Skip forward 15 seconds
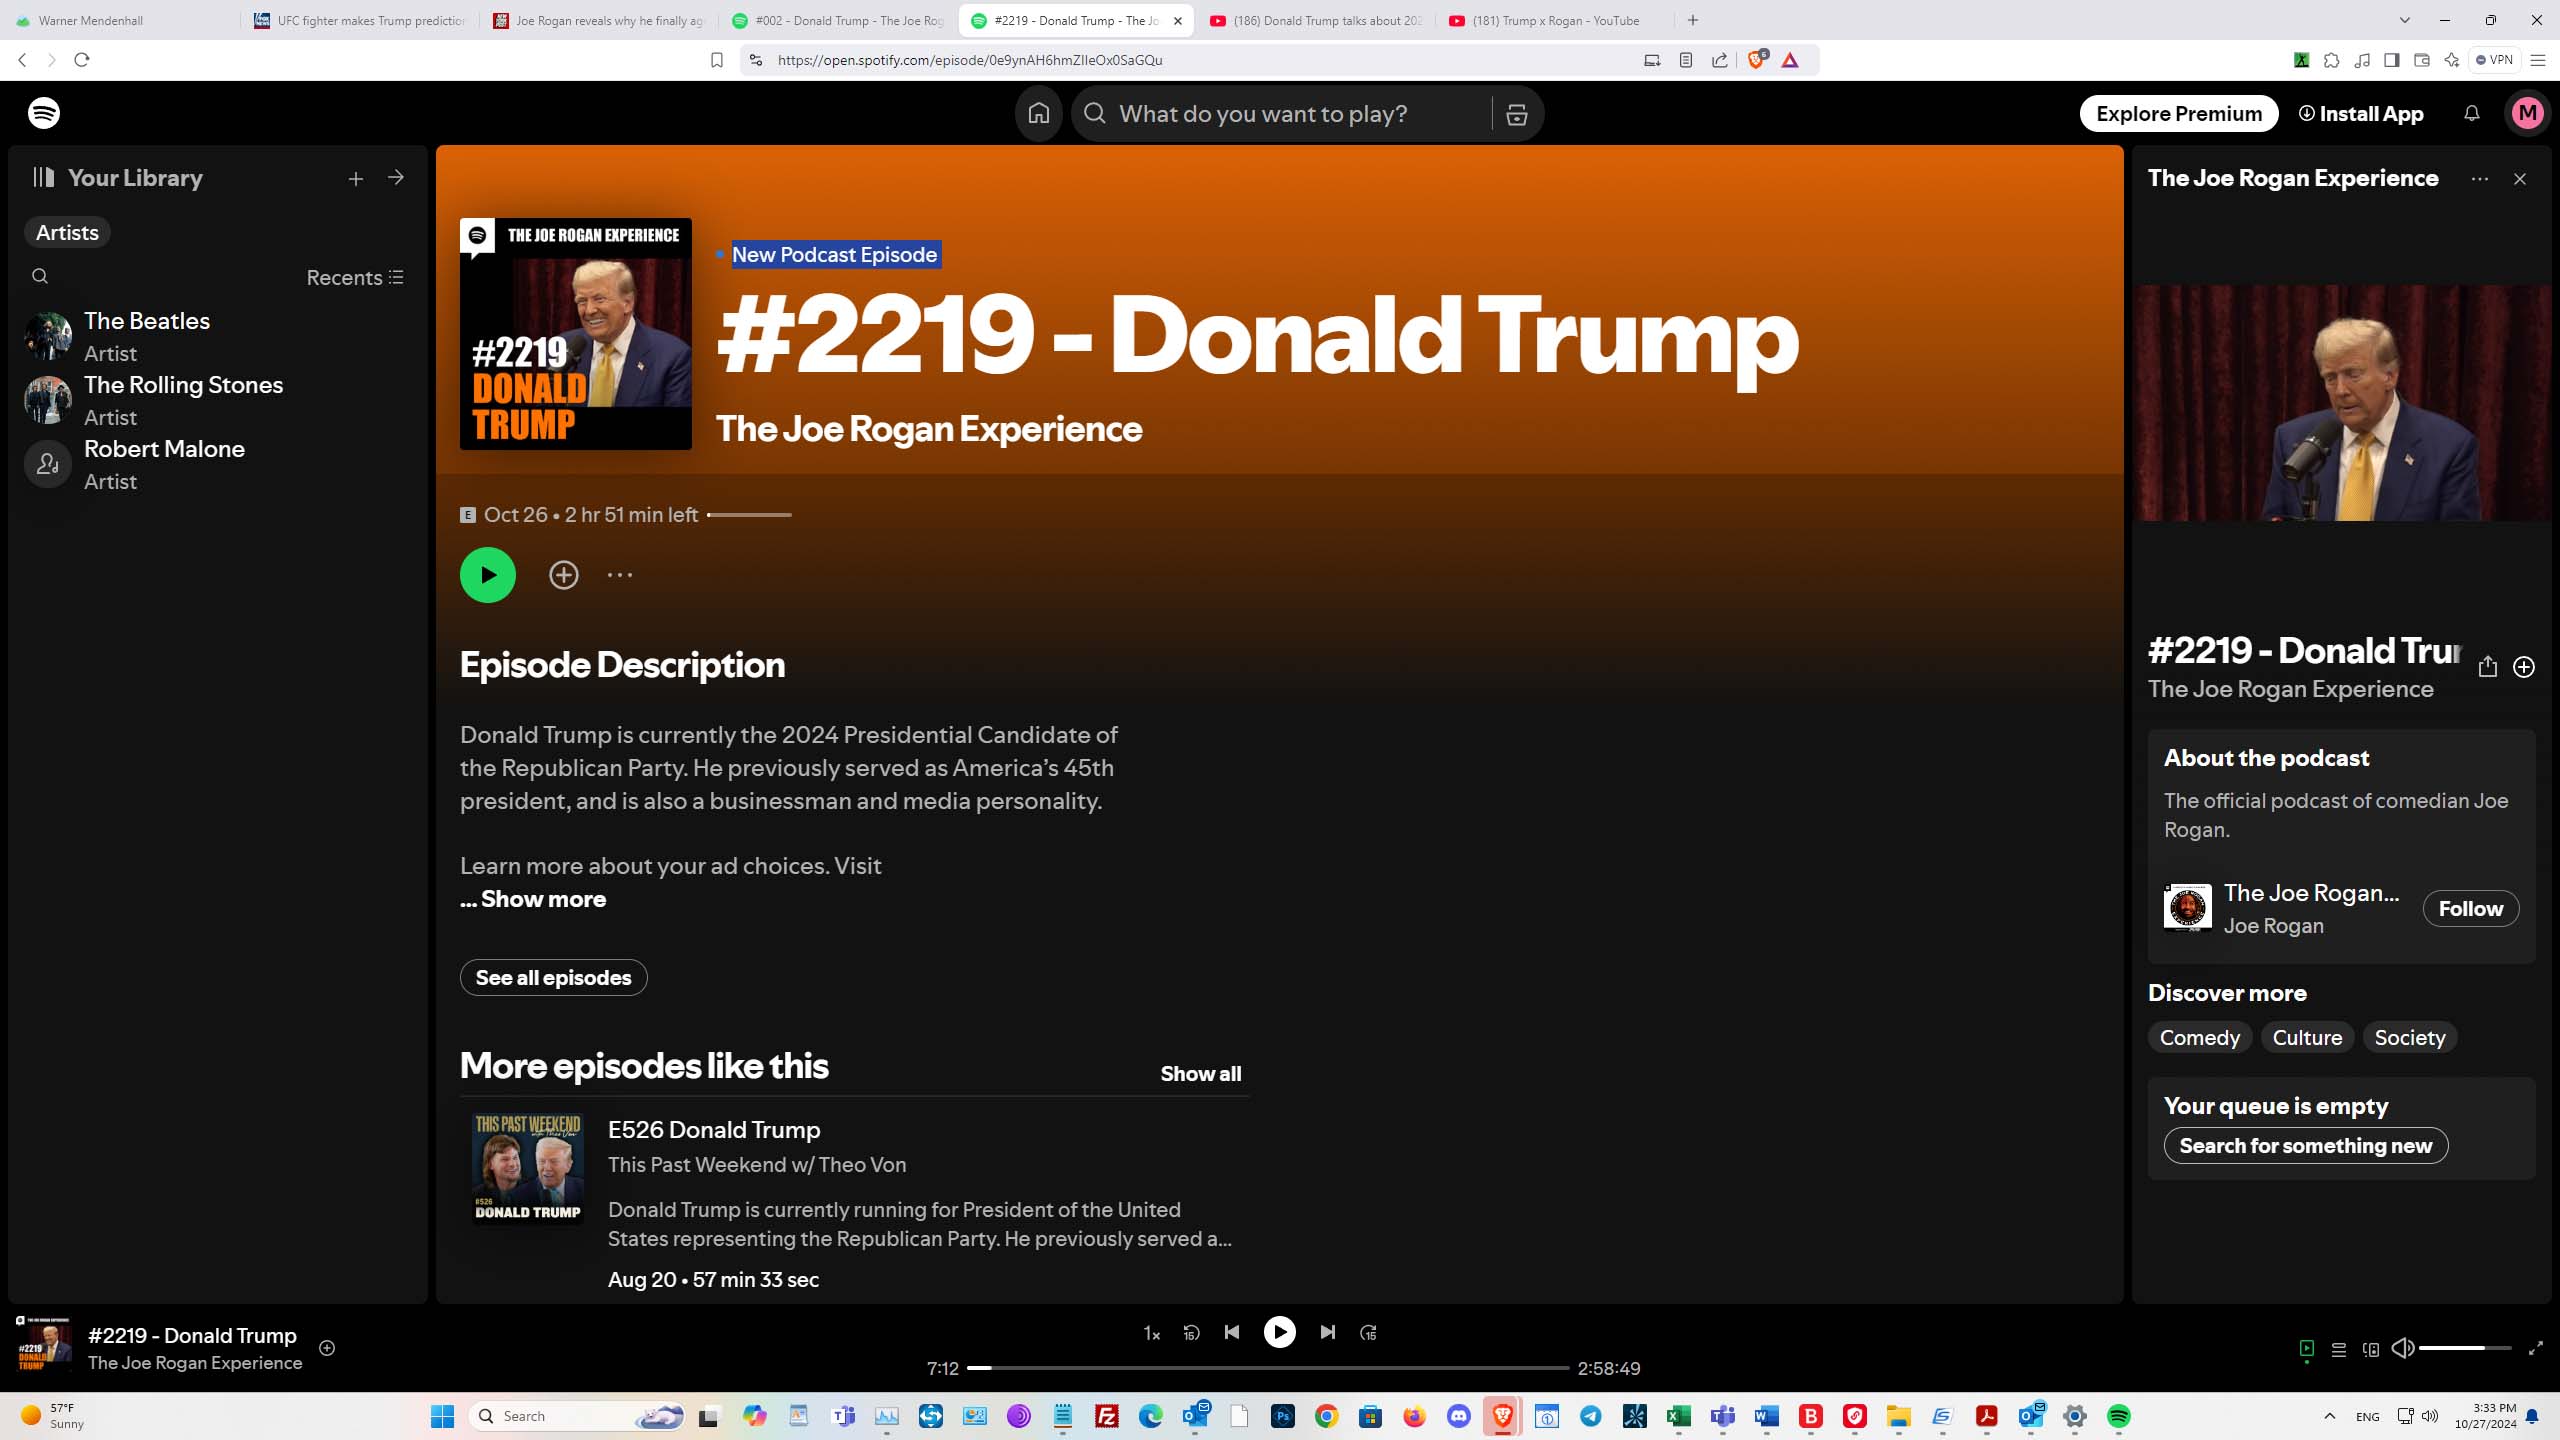 [x=1369, y=1332]
